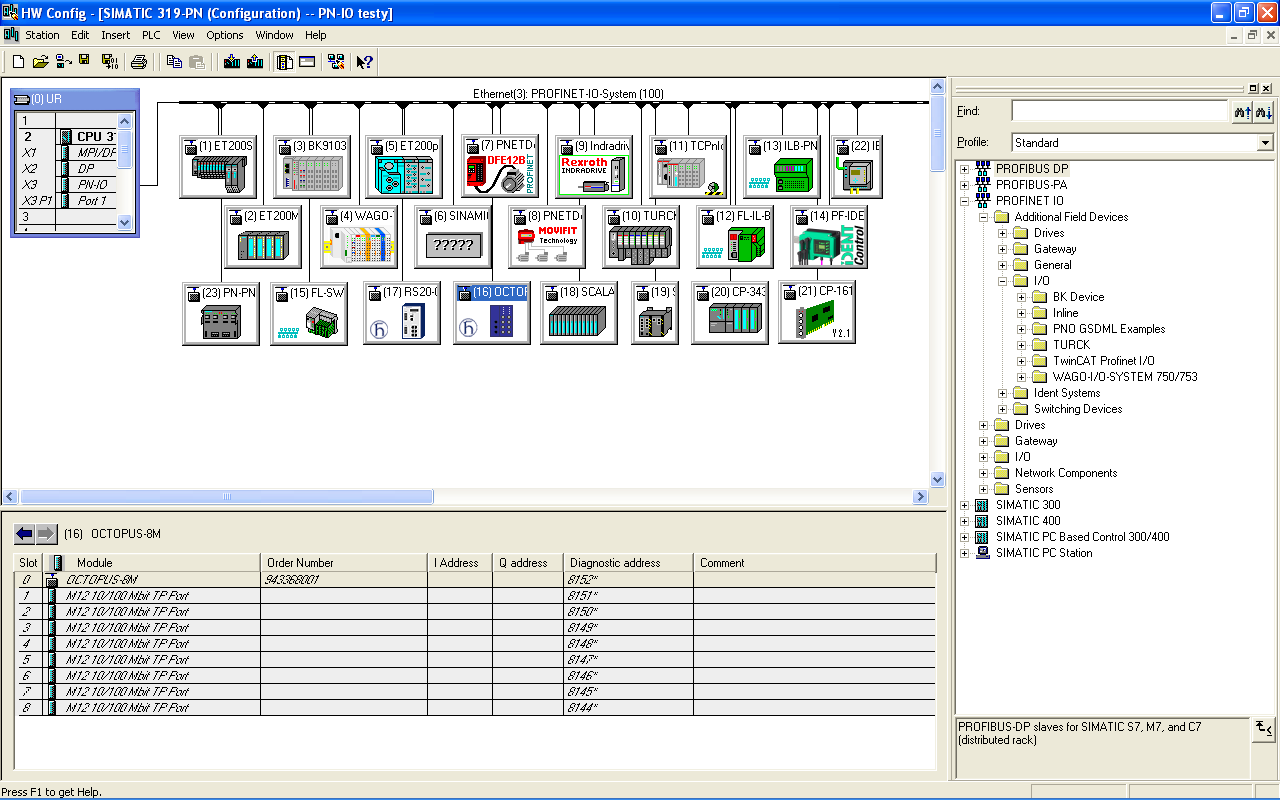Navigate back with the left arrow button

click(25, 533)
